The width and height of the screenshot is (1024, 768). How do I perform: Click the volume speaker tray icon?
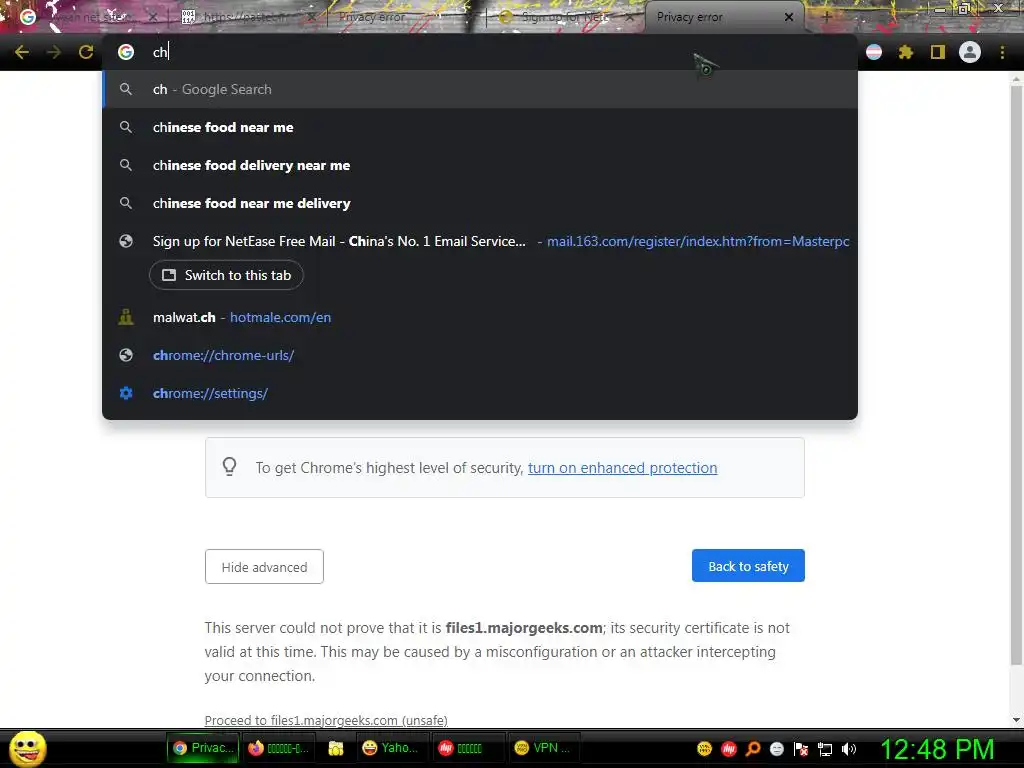tap(849, 749)
